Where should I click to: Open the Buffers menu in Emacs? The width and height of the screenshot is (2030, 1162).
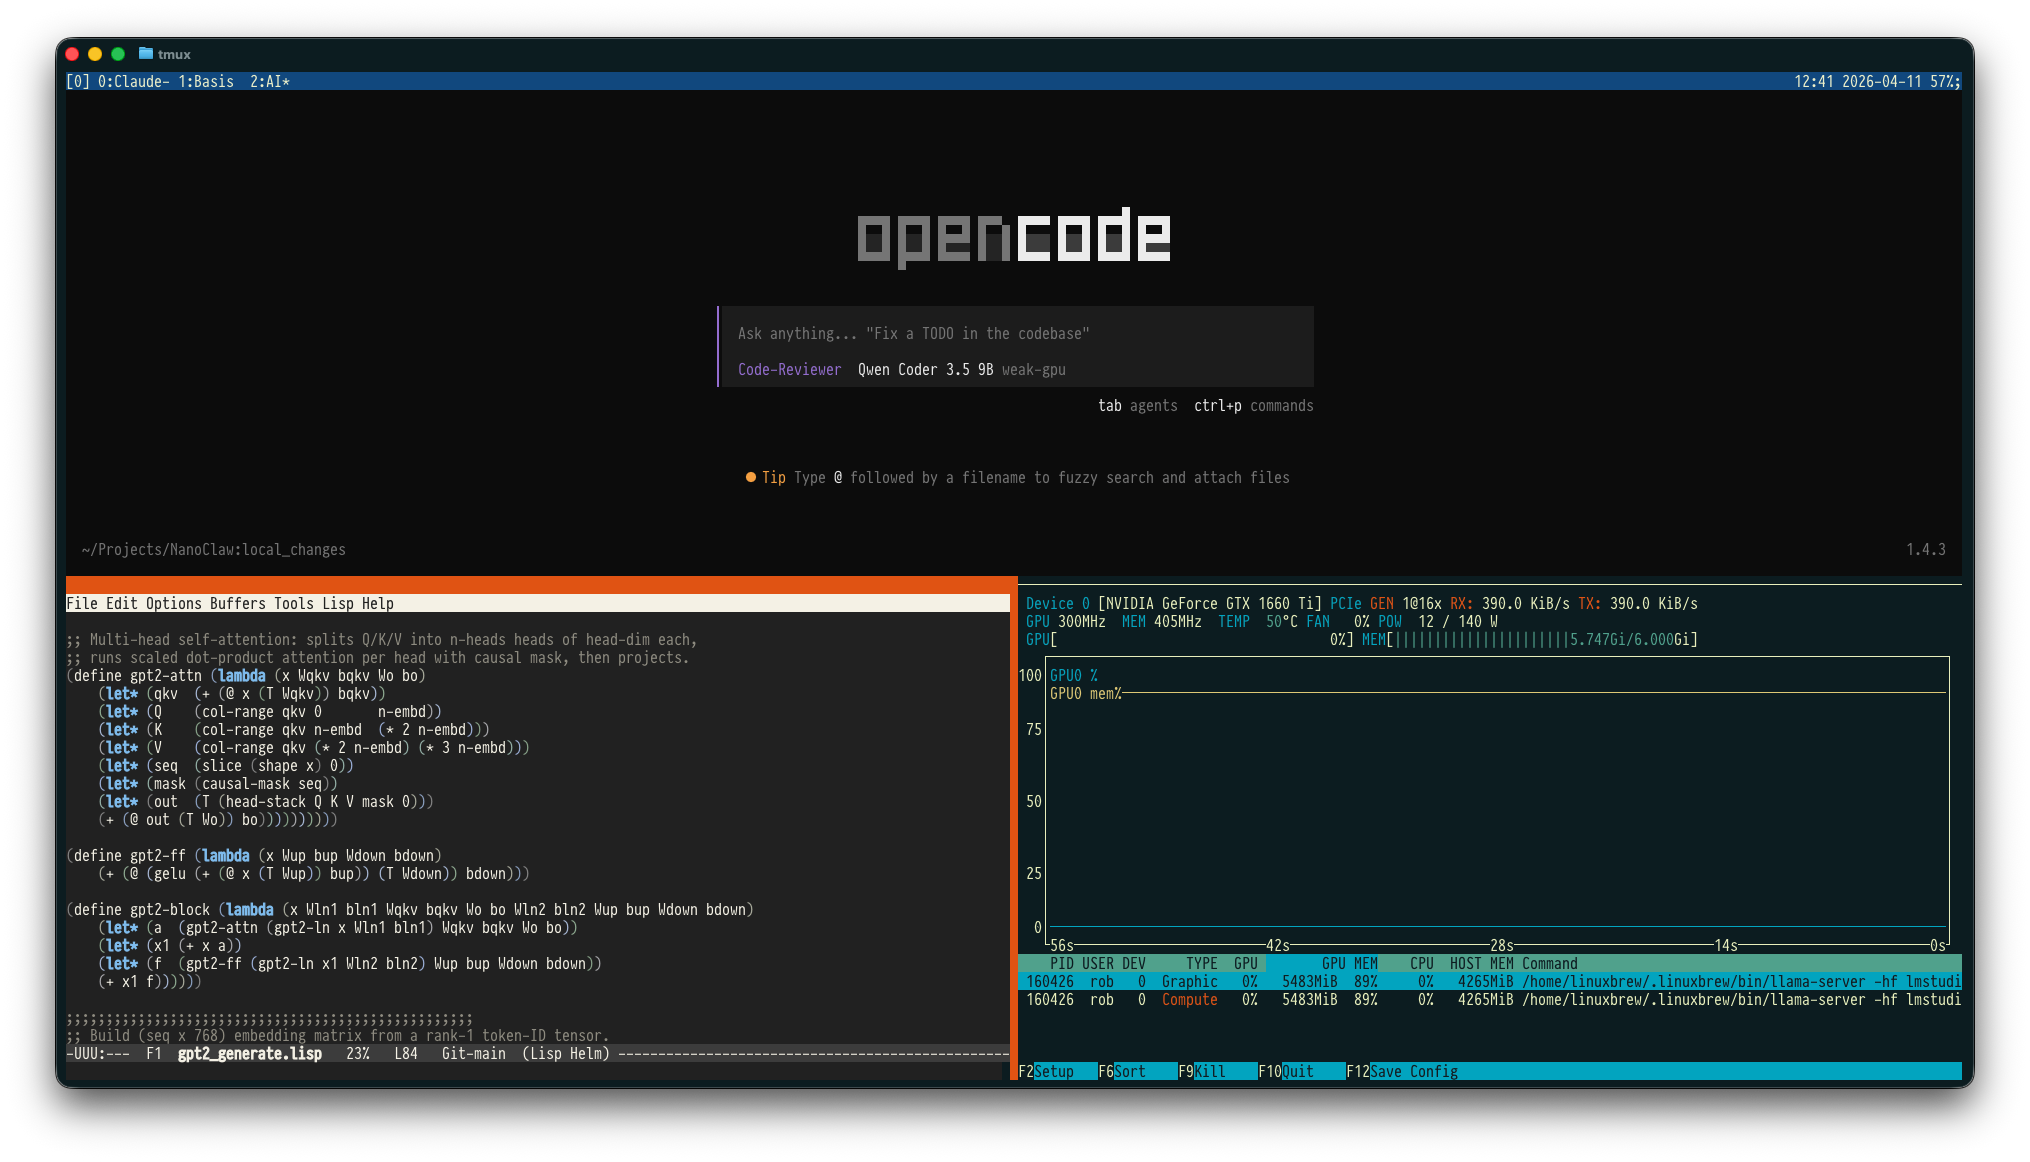pyautogui.click(x=237, y=603)
